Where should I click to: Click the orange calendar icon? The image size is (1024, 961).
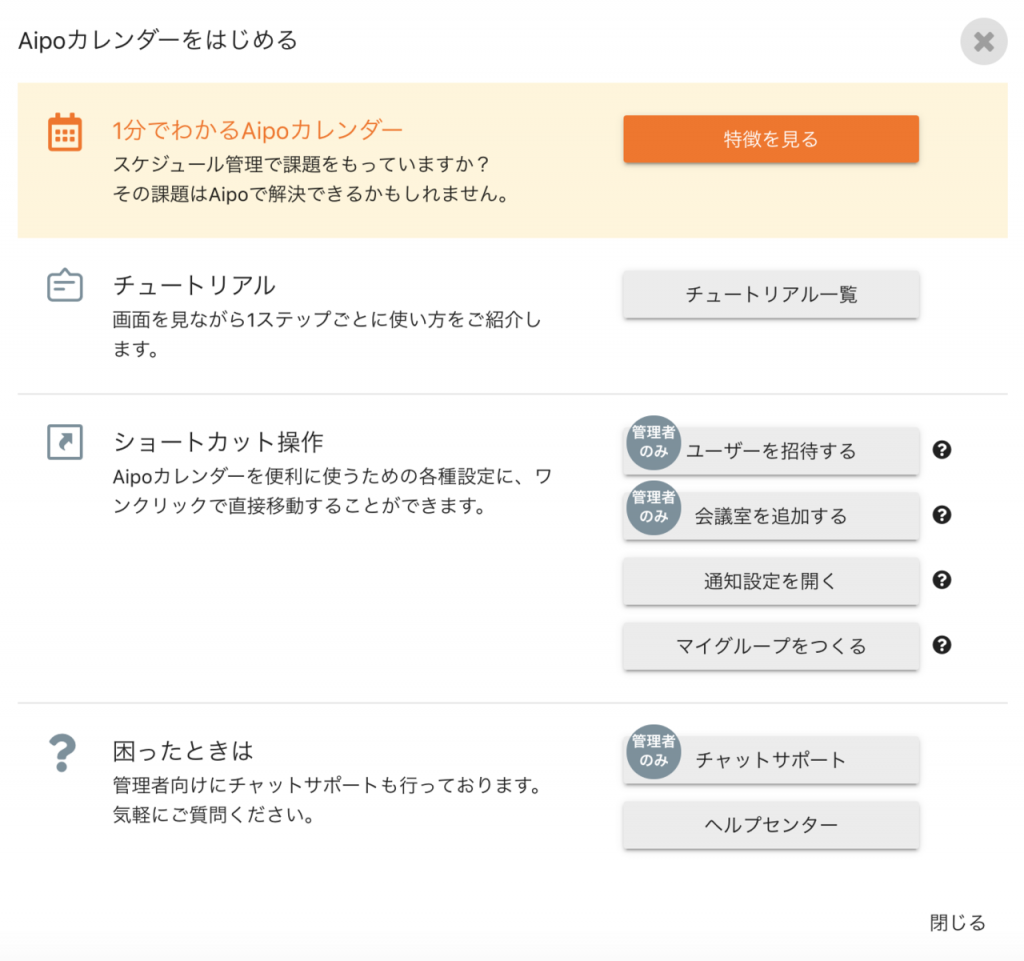tap(65, 132)
